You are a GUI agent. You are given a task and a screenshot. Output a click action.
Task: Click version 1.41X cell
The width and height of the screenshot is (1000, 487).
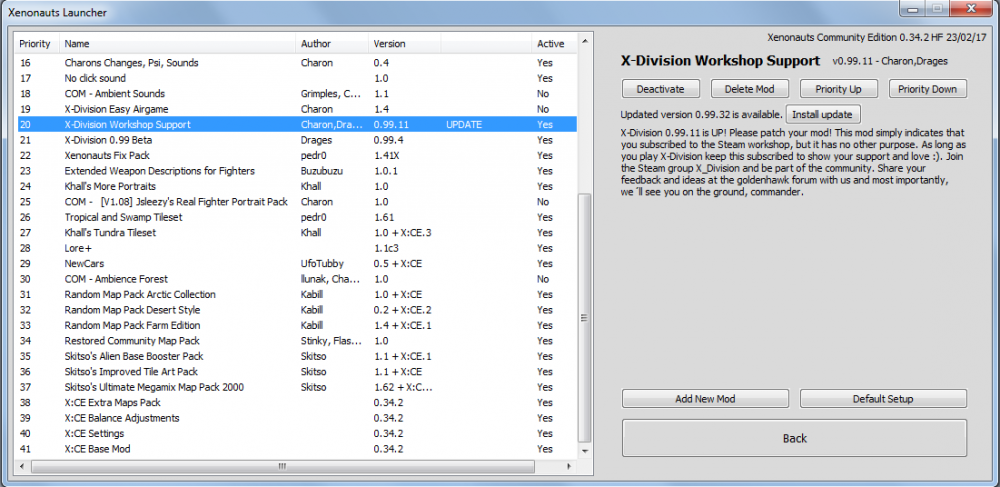[x=389, y=156]
